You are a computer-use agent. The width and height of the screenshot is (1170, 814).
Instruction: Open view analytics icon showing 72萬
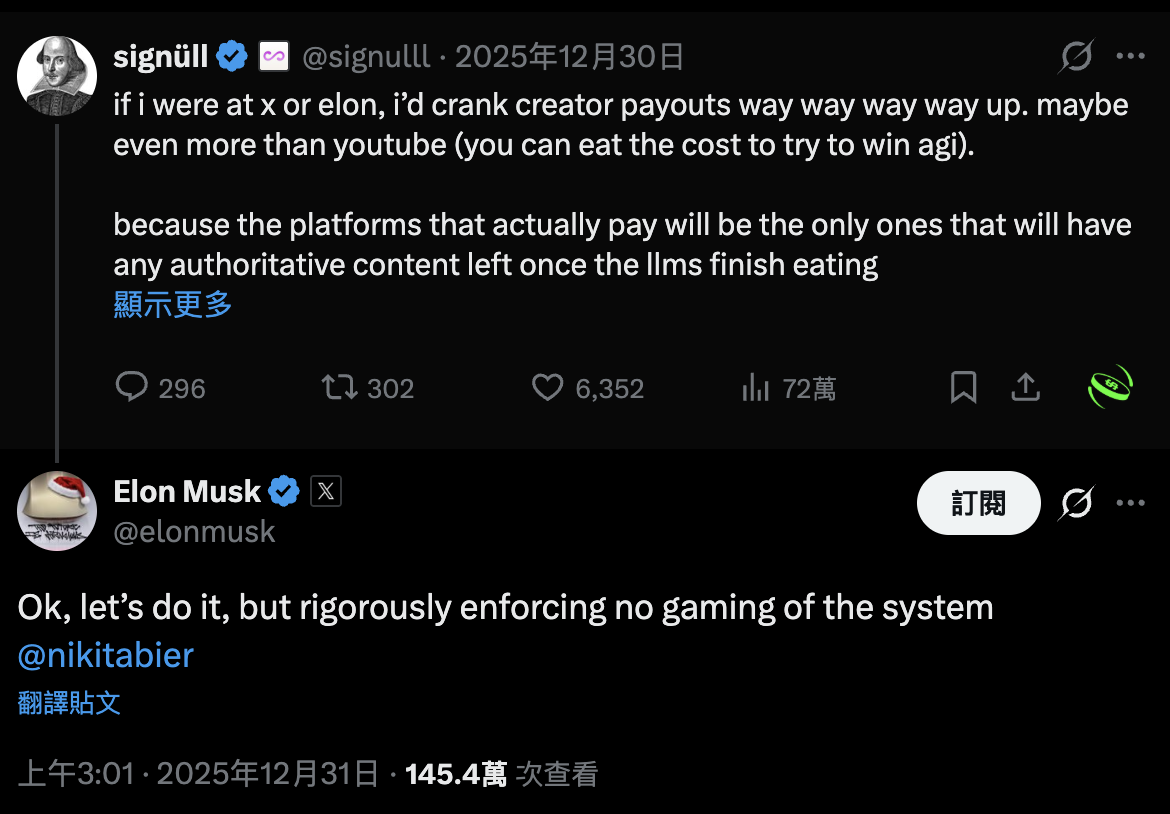click(755, 387)
